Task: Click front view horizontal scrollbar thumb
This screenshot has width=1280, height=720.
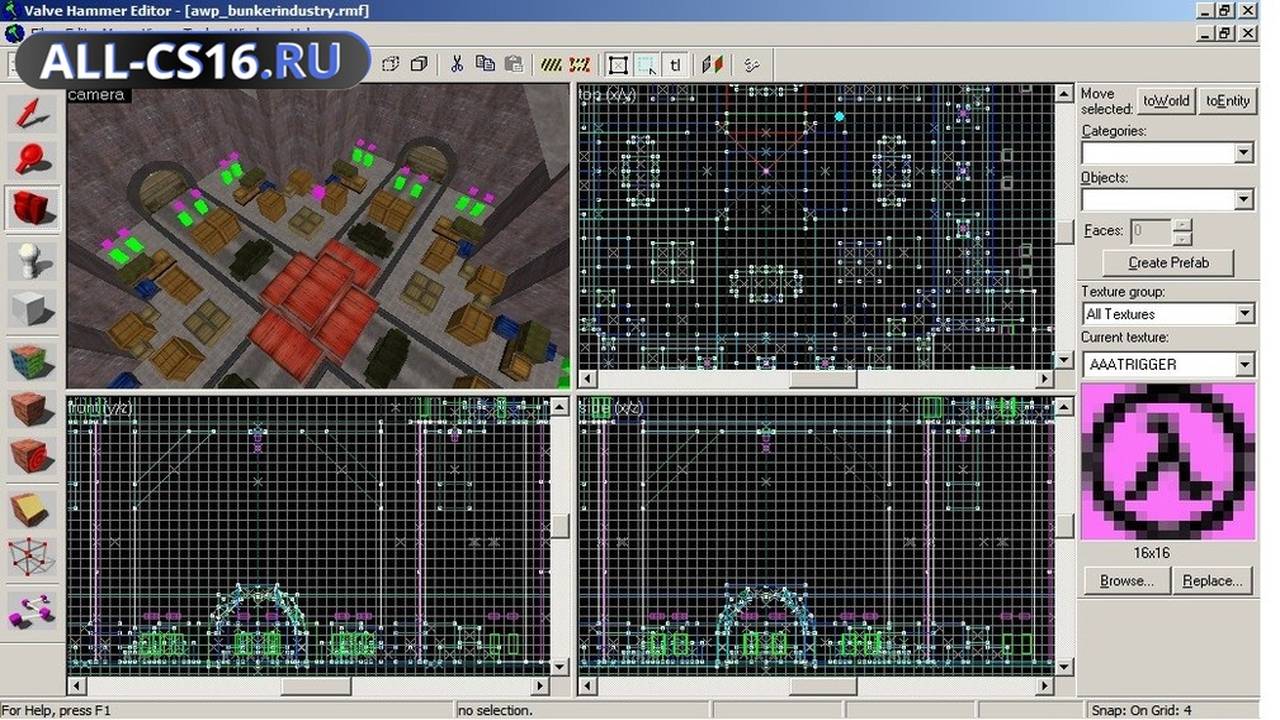Action: pyautogui.click(x=315, y=686)
